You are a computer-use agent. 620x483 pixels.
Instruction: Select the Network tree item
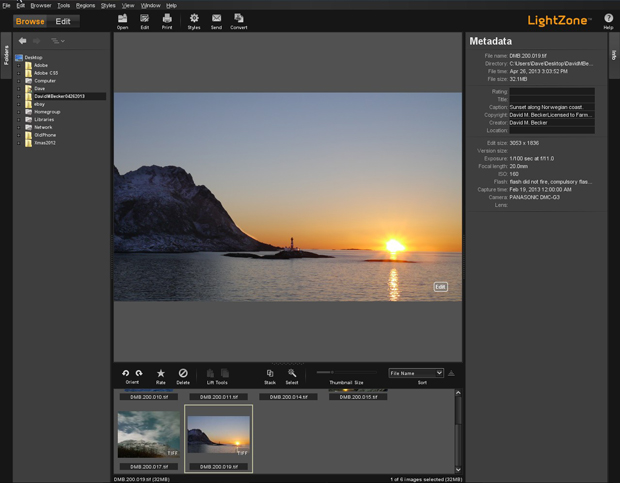[43, 127]
